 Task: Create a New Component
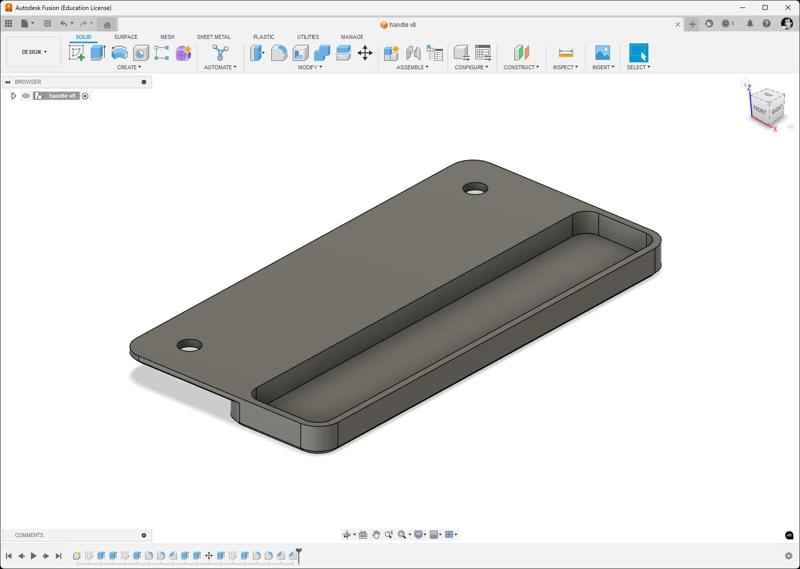click(391, 53)
